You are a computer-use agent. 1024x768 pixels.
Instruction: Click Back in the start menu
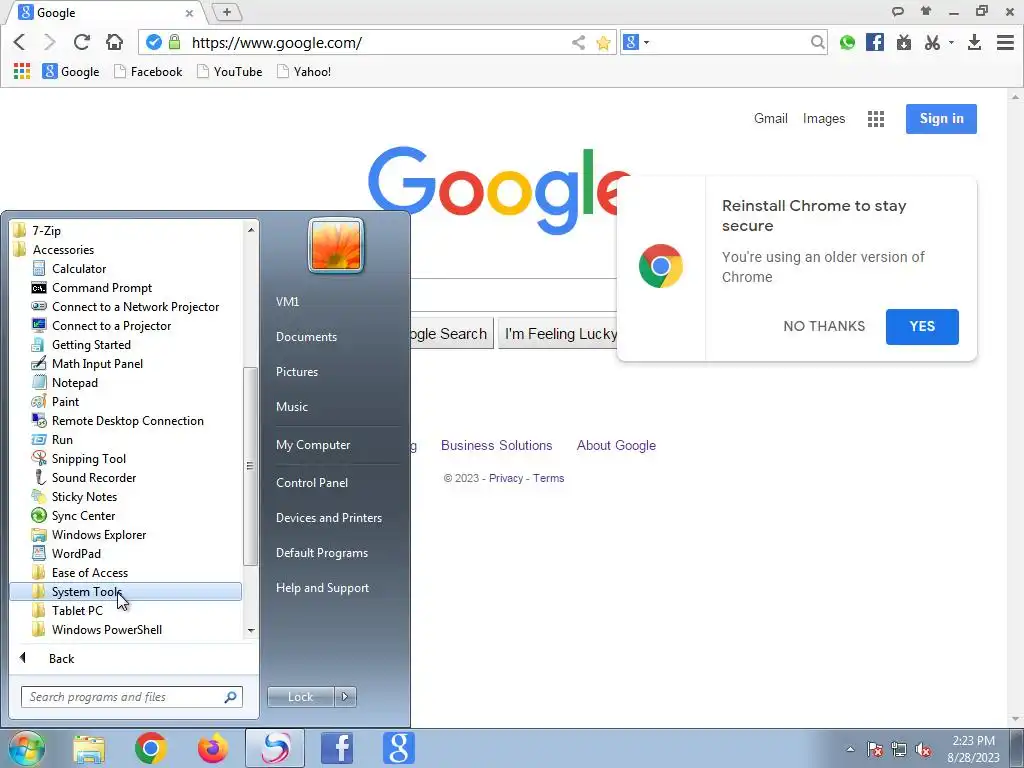[61, 658]
